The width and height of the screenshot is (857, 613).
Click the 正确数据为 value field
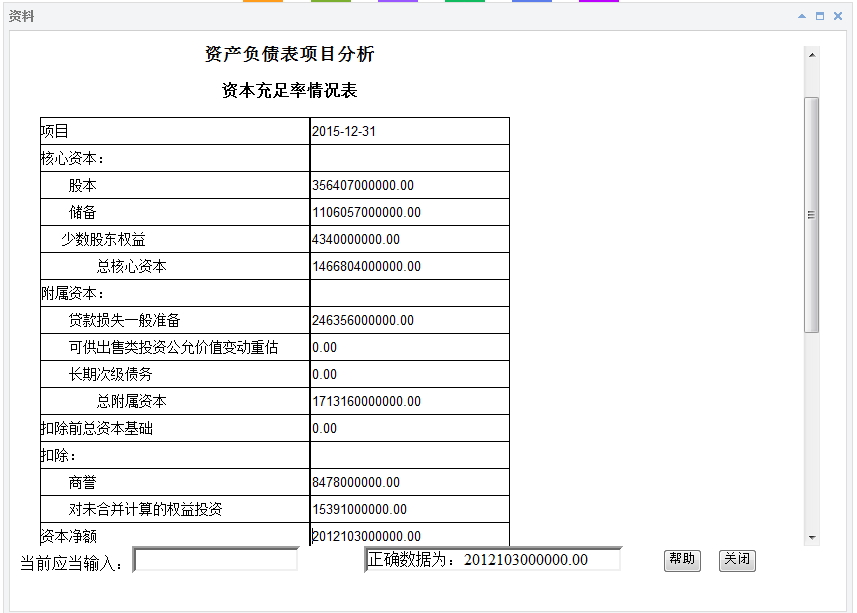click(492, 559)
